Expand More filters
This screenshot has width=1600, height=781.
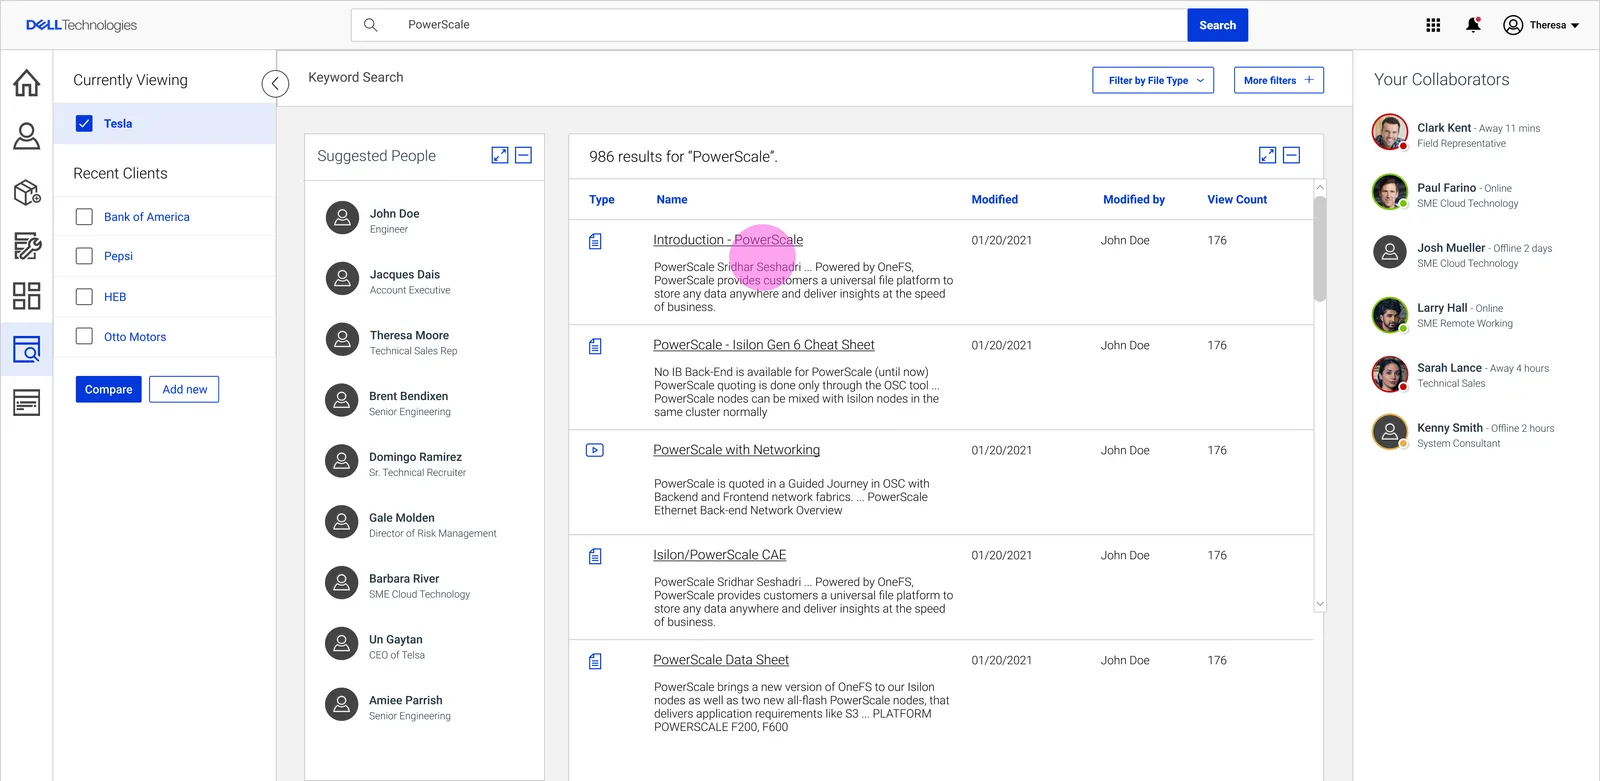tap(1279, 80)
